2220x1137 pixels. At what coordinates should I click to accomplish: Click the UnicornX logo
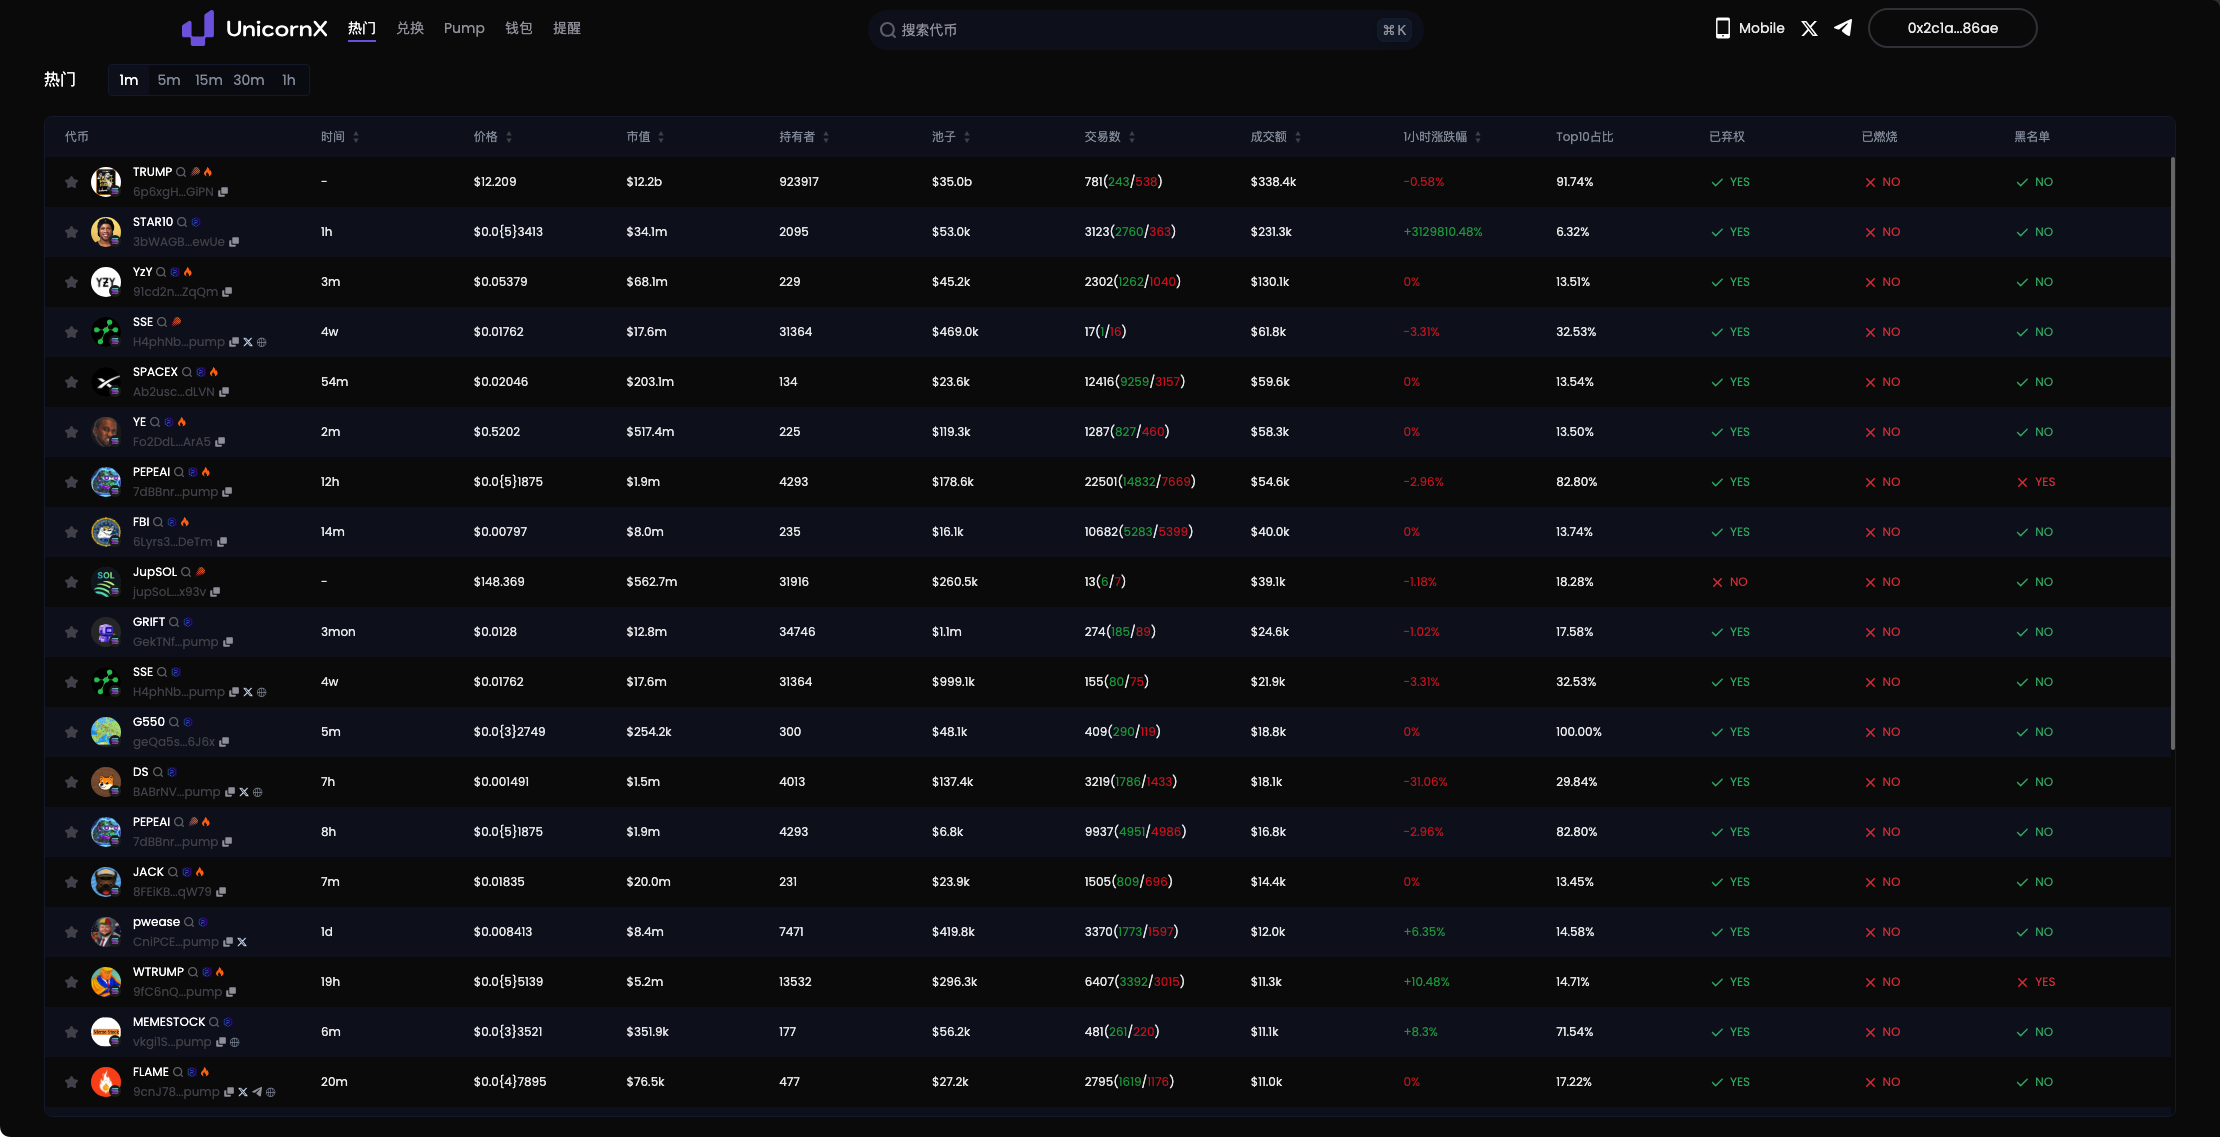tap(255, 28)
